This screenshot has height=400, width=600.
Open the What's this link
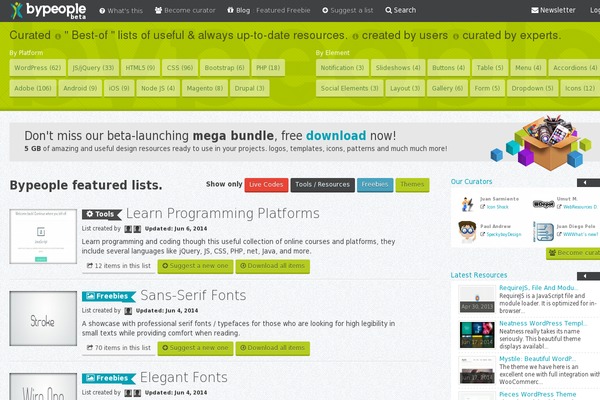pos(121,10)
